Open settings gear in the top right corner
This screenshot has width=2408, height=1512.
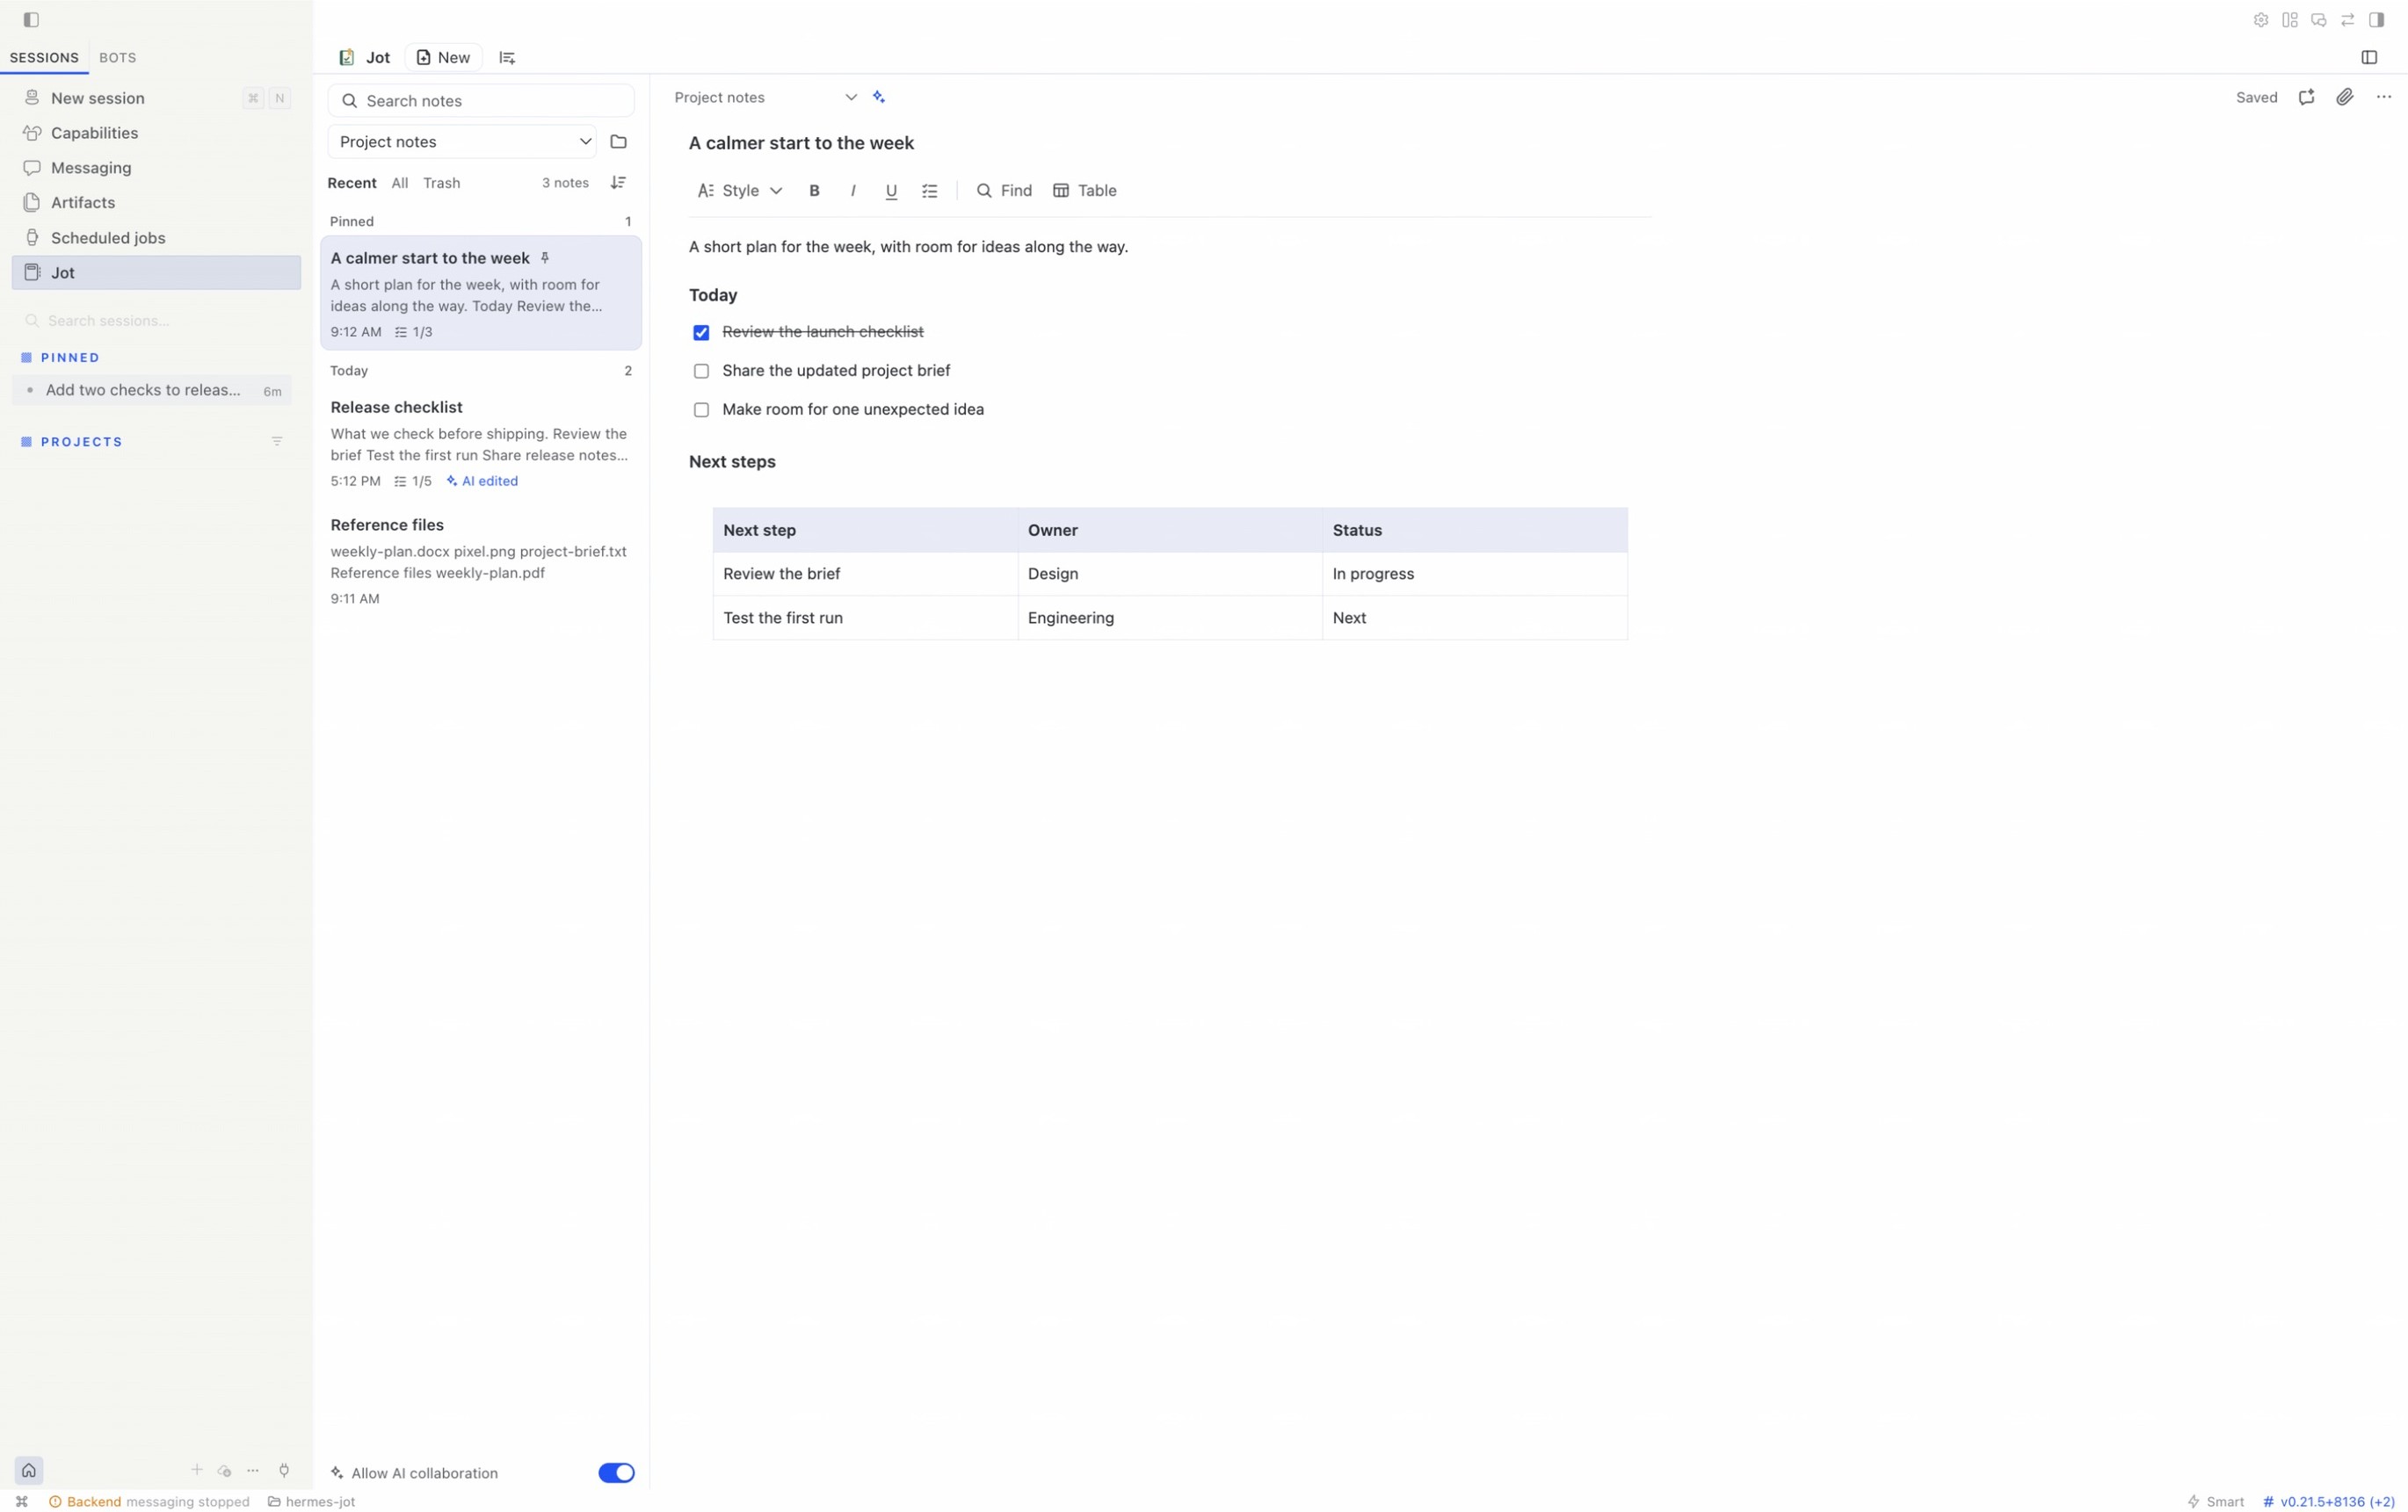tap(2261, 19)
